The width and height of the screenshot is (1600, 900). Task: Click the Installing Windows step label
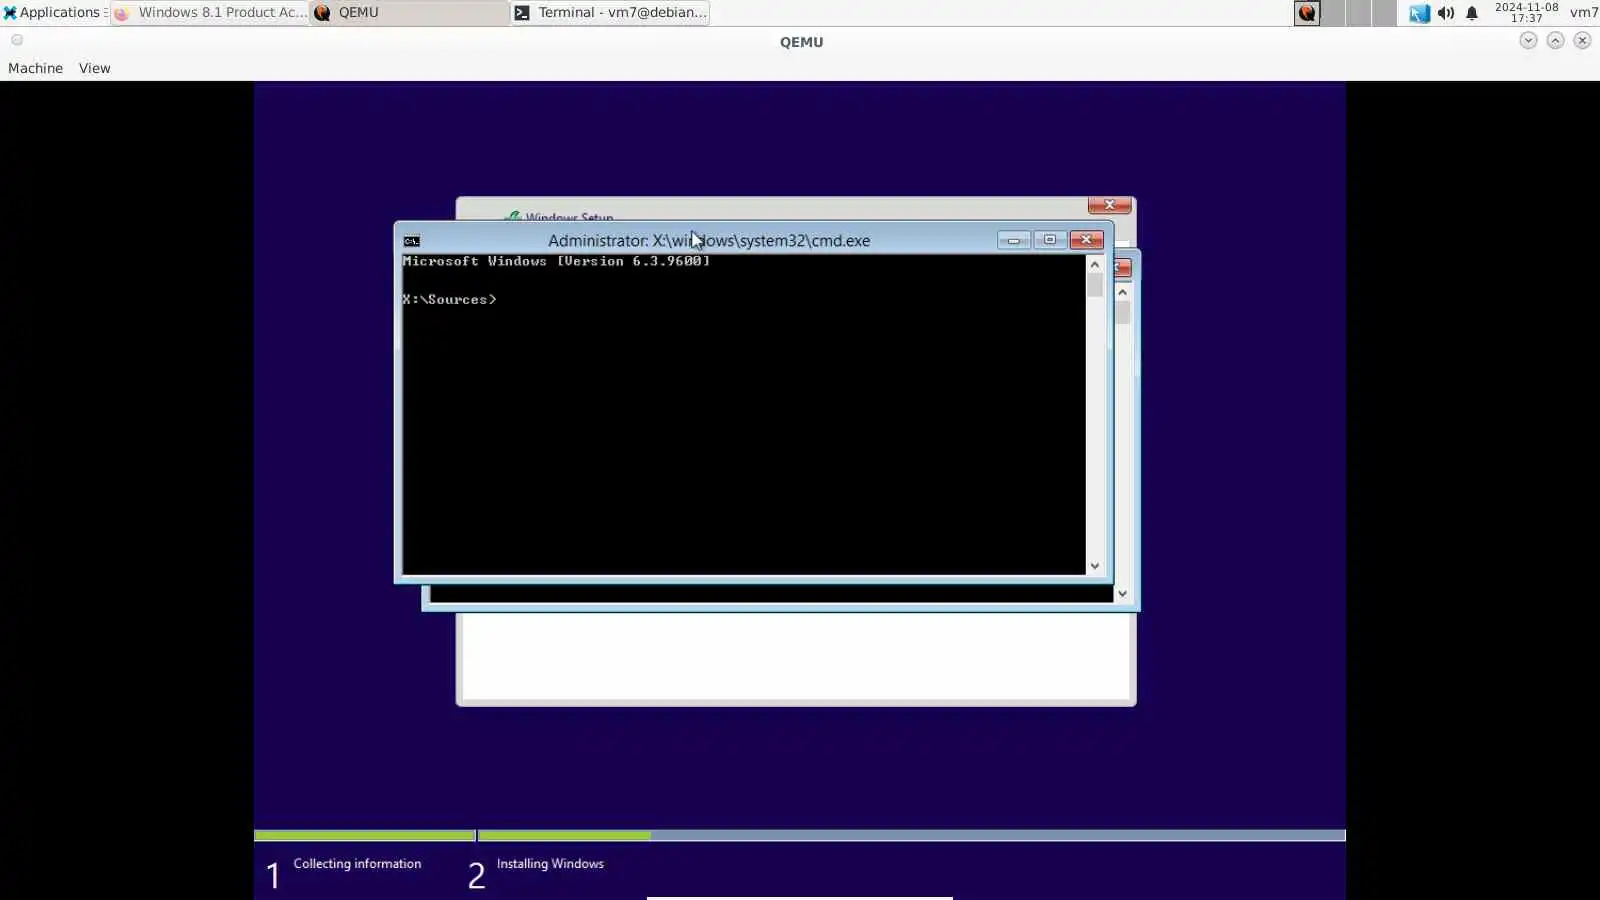tap(550, 864)
